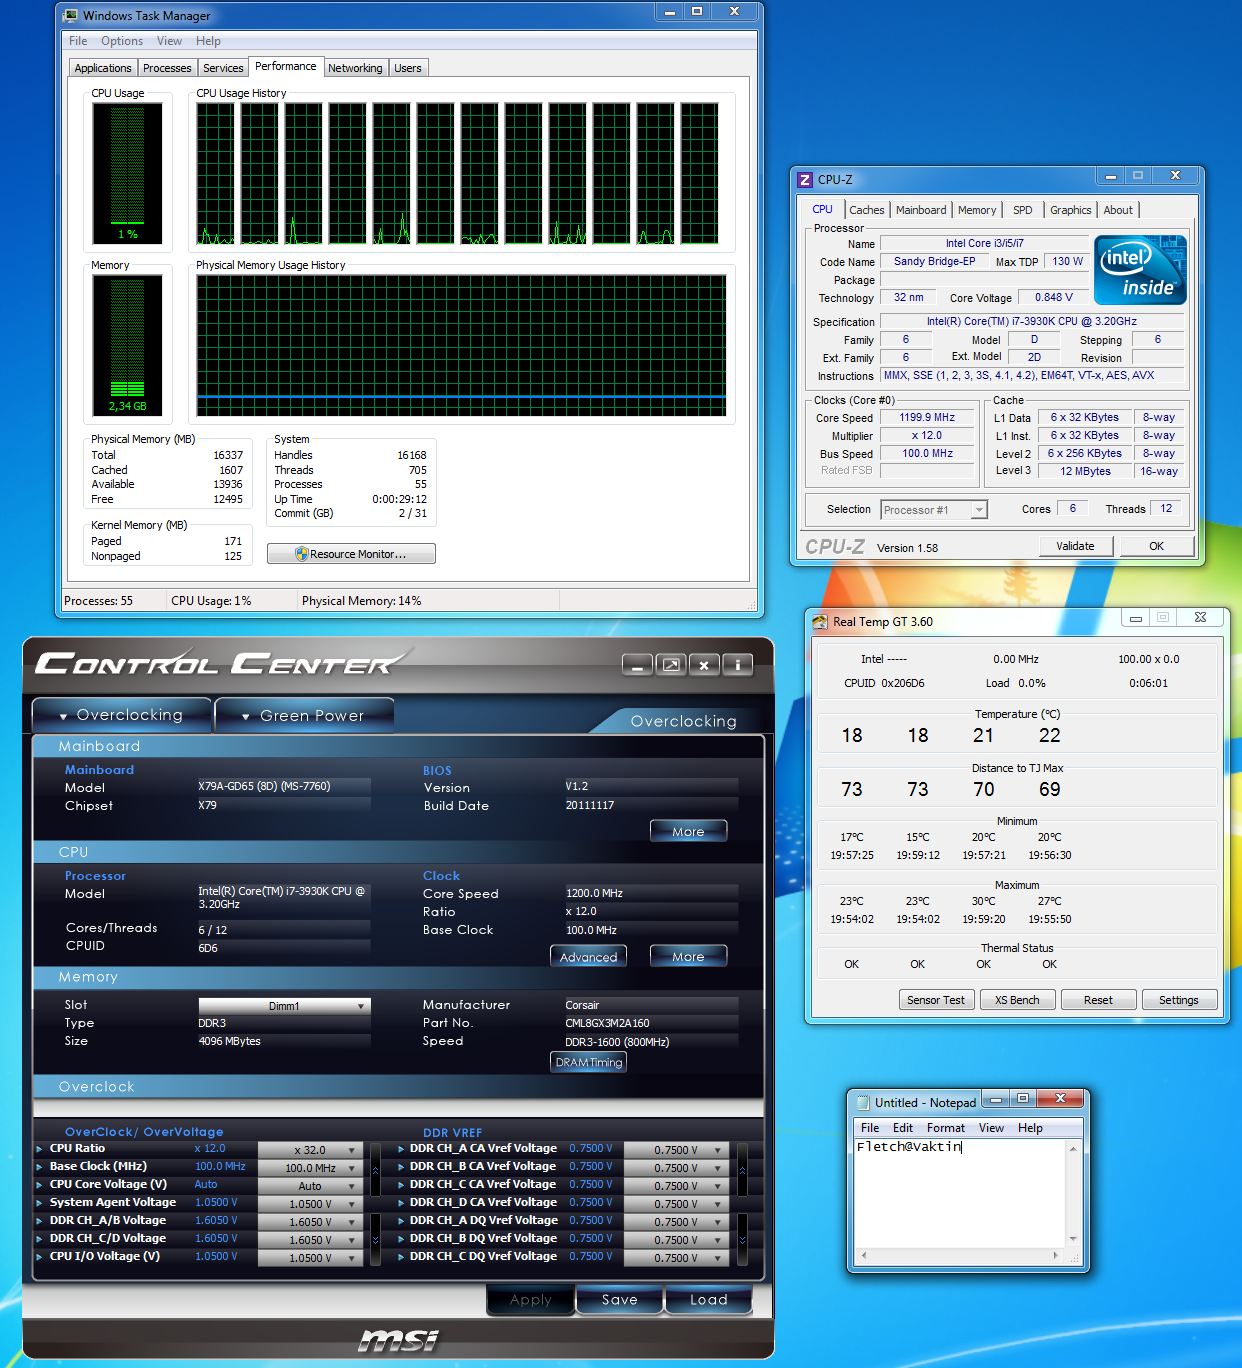1242x1368 pixels.
Task: Click the arrow icon beside CPU Ratio
Action: tap(40, 1149)
